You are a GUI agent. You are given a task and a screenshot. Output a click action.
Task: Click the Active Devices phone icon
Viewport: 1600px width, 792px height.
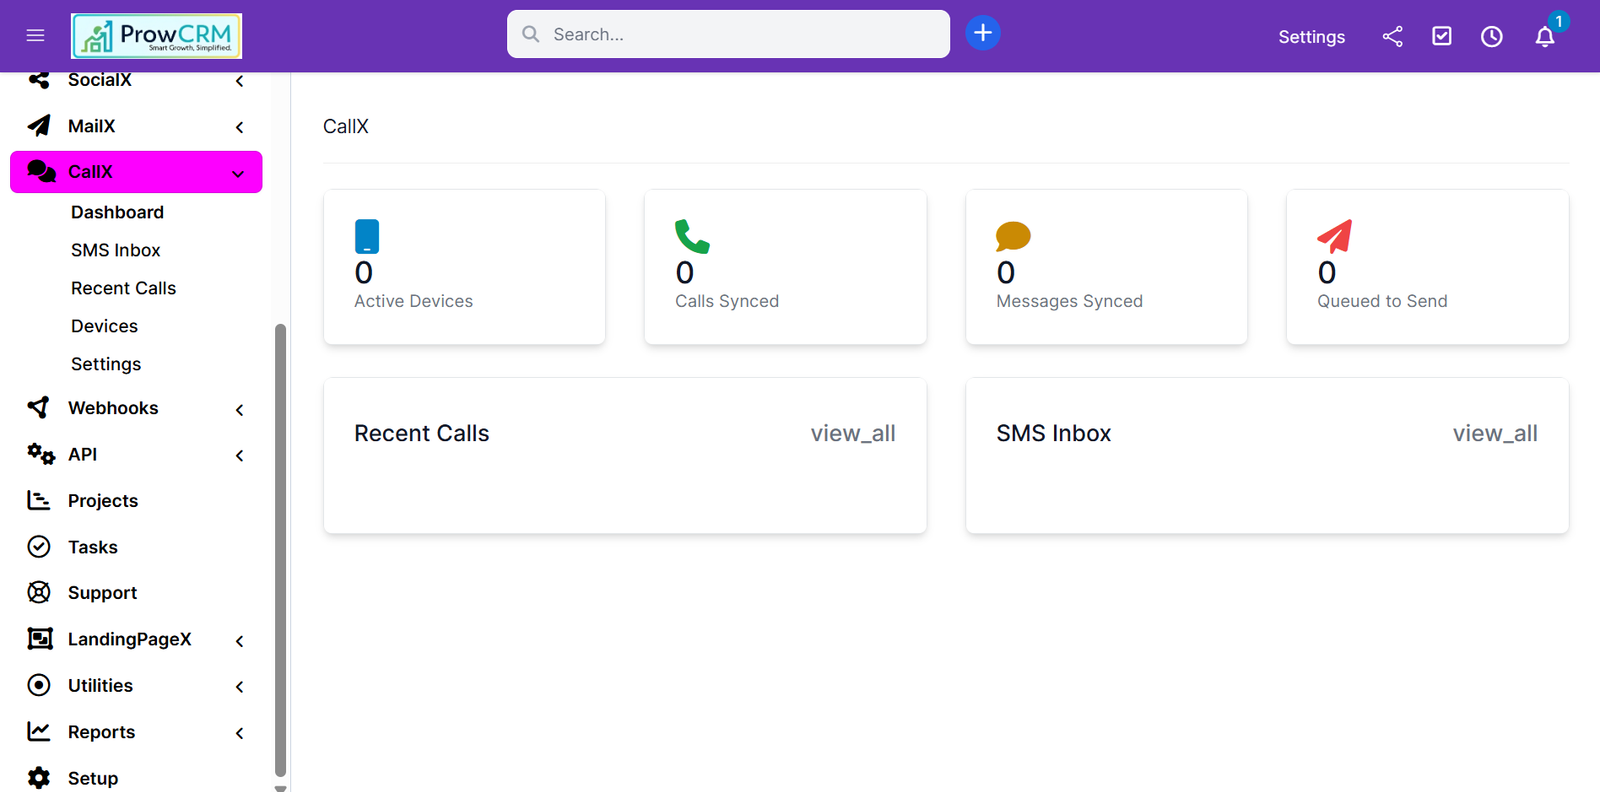[367, 237]
